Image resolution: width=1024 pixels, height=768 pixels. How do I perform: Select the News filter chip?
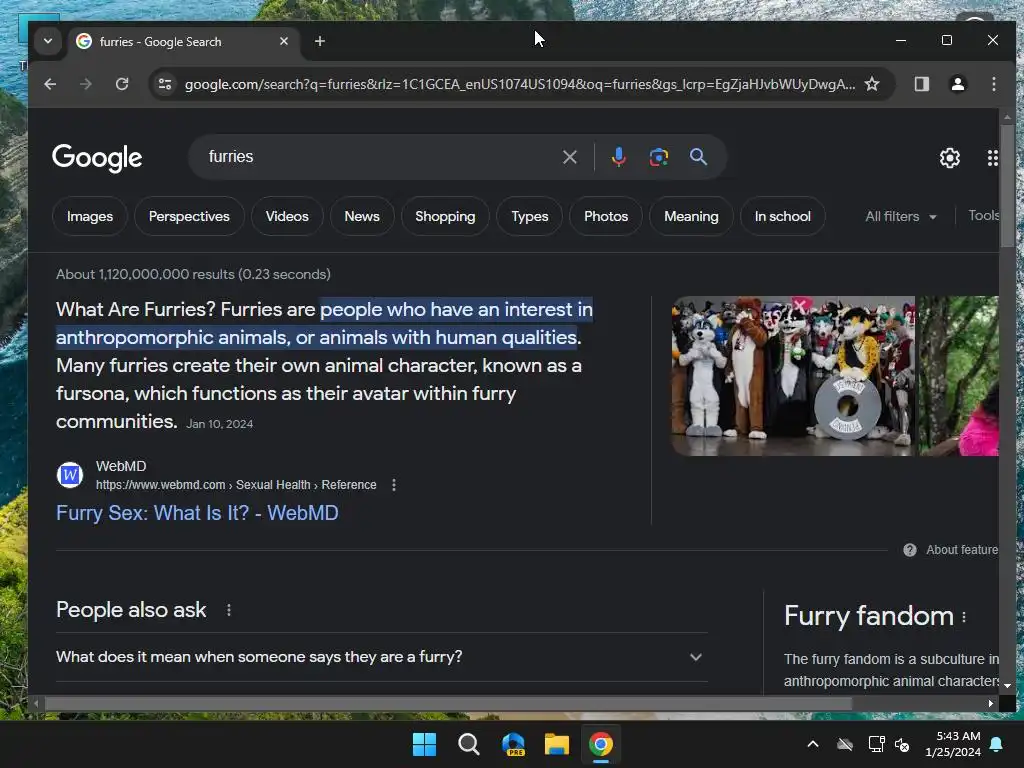(x=362, y=216)
